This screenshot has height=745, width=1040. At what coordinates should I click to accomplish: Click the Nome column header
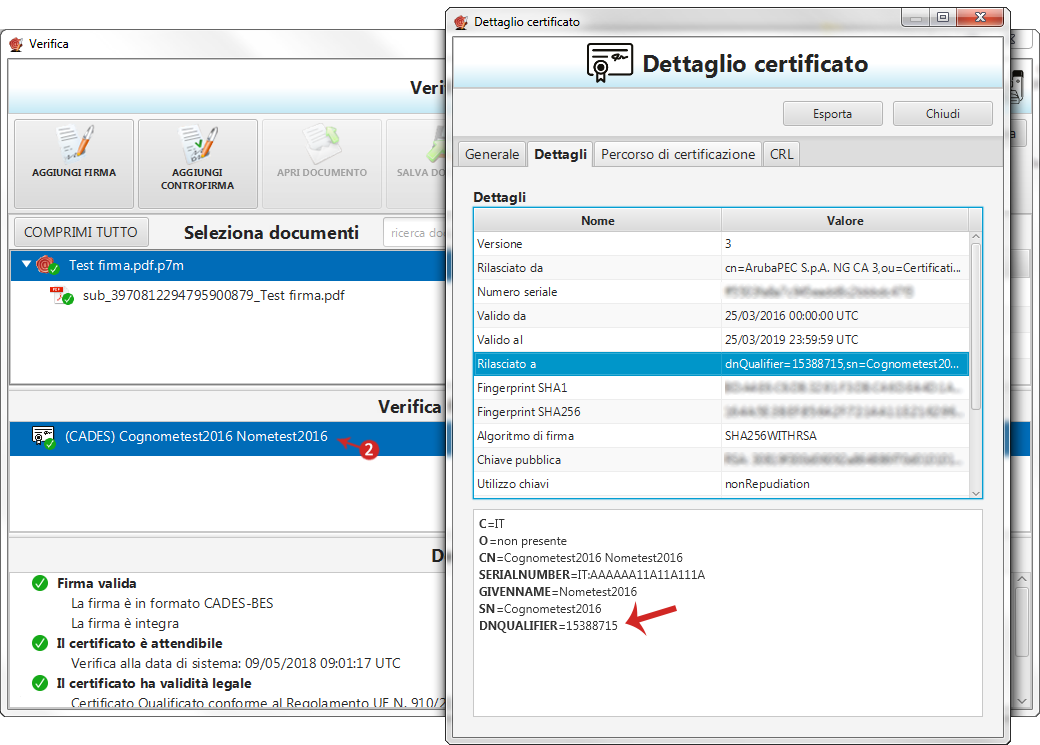(598, 220)
